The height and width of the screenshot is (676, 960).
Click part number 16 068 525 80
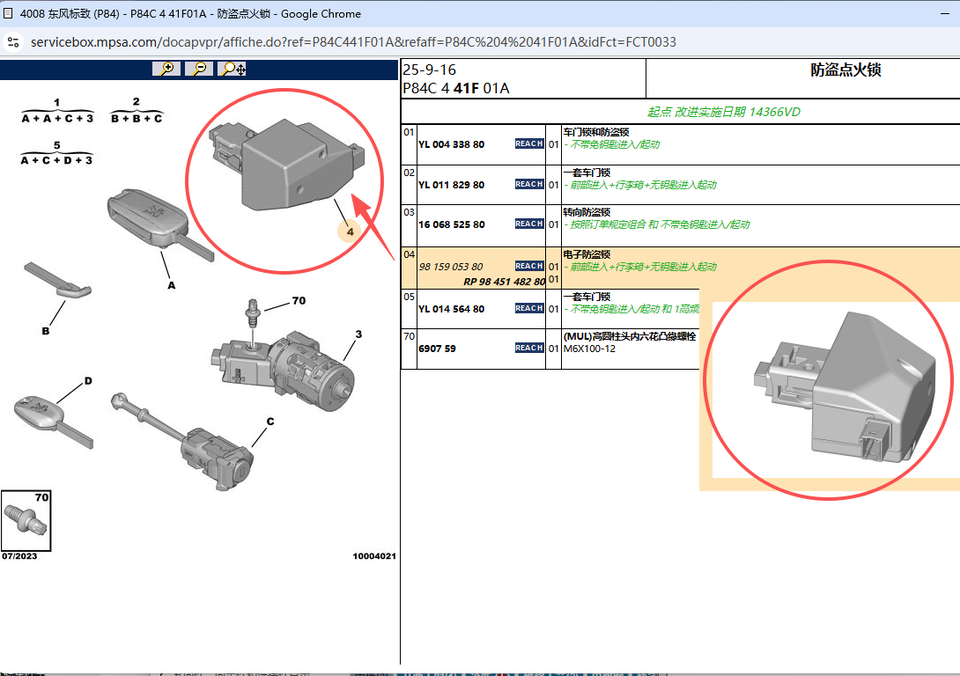[451, 225]
